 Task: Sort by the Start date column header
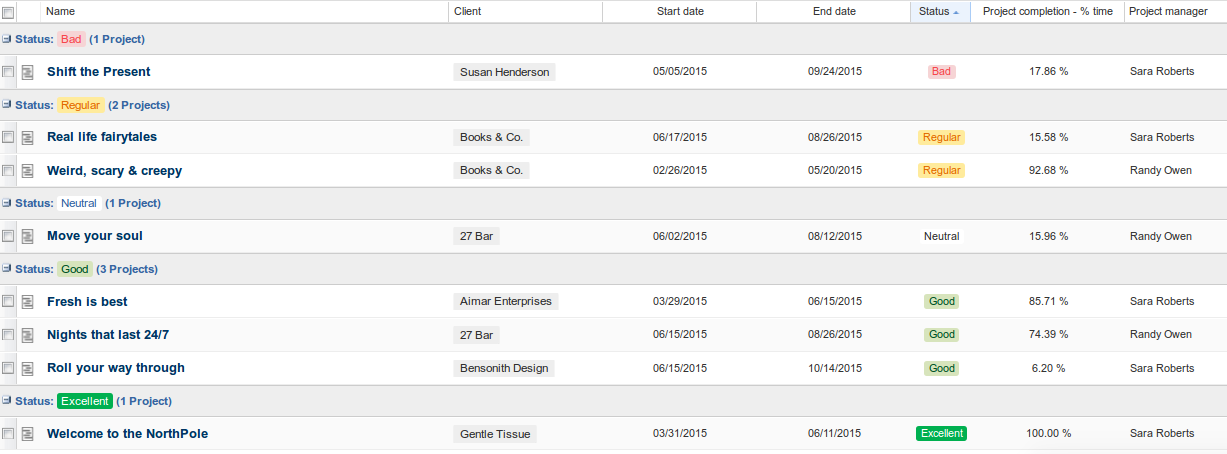tap(680, 12)
